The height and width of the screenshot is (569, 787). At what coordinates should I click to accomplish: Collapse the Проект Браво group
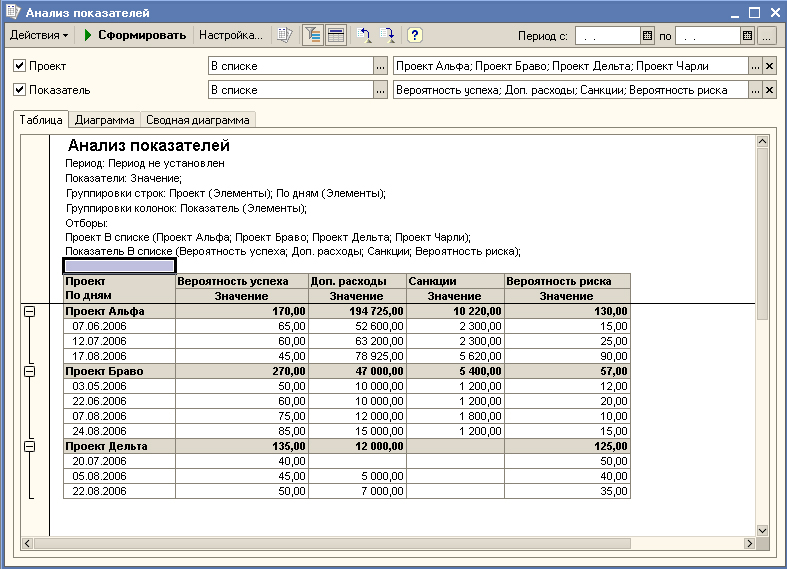(29, 371)
